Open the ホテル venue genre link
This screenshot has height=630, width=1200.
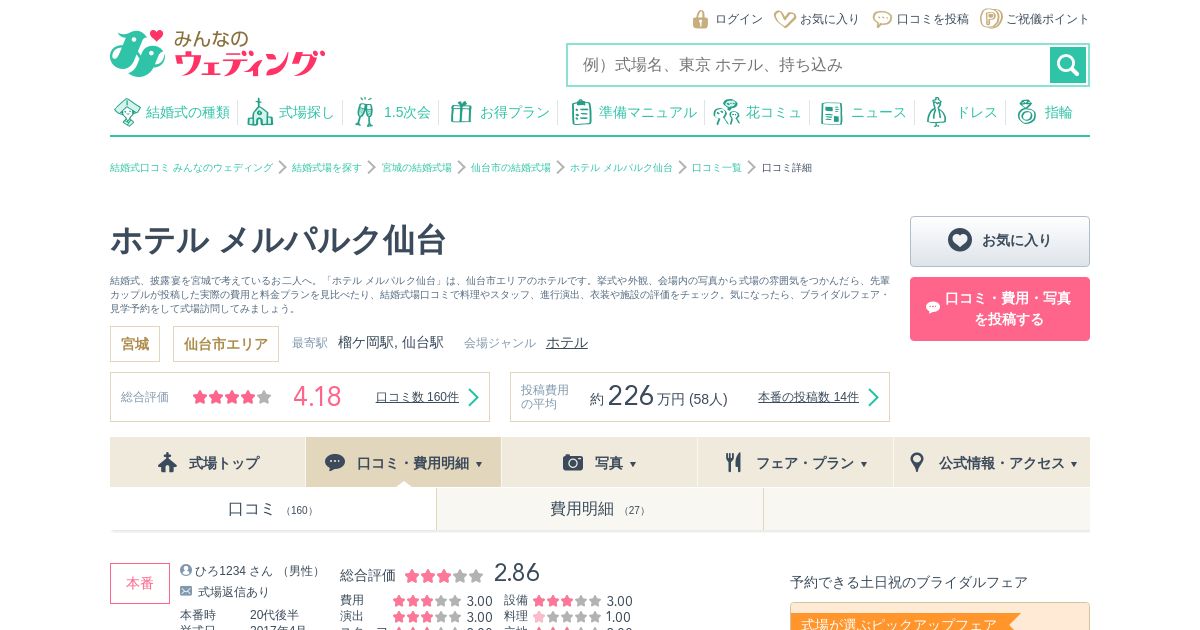point(567,343)
